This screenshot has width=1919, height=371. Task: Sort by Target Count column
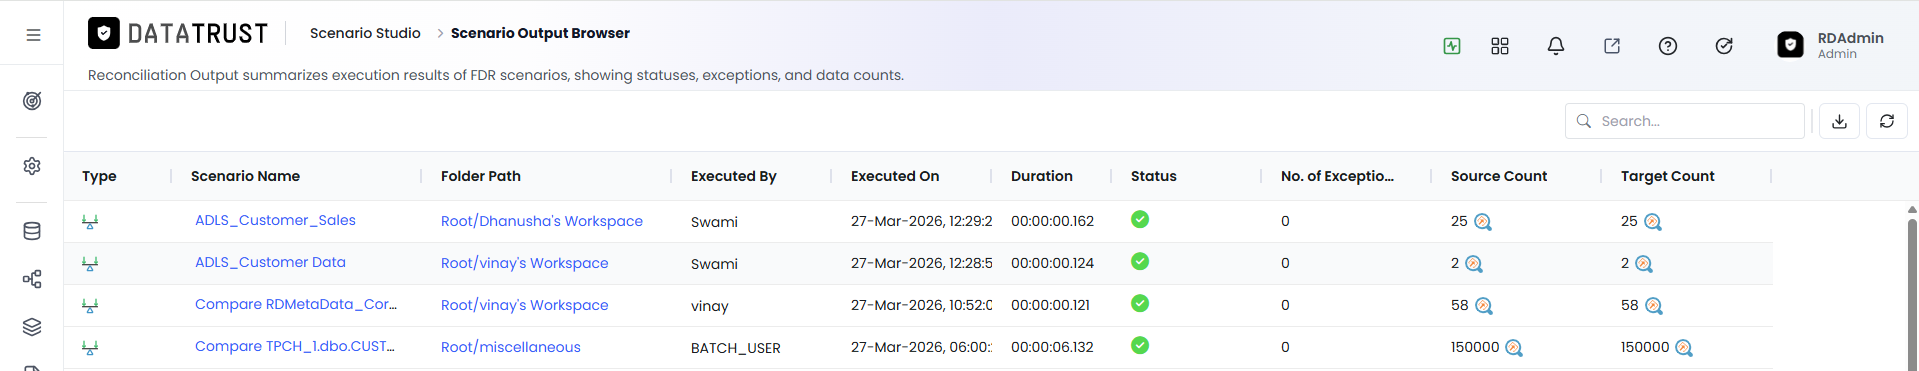[x=1668, y=176]
